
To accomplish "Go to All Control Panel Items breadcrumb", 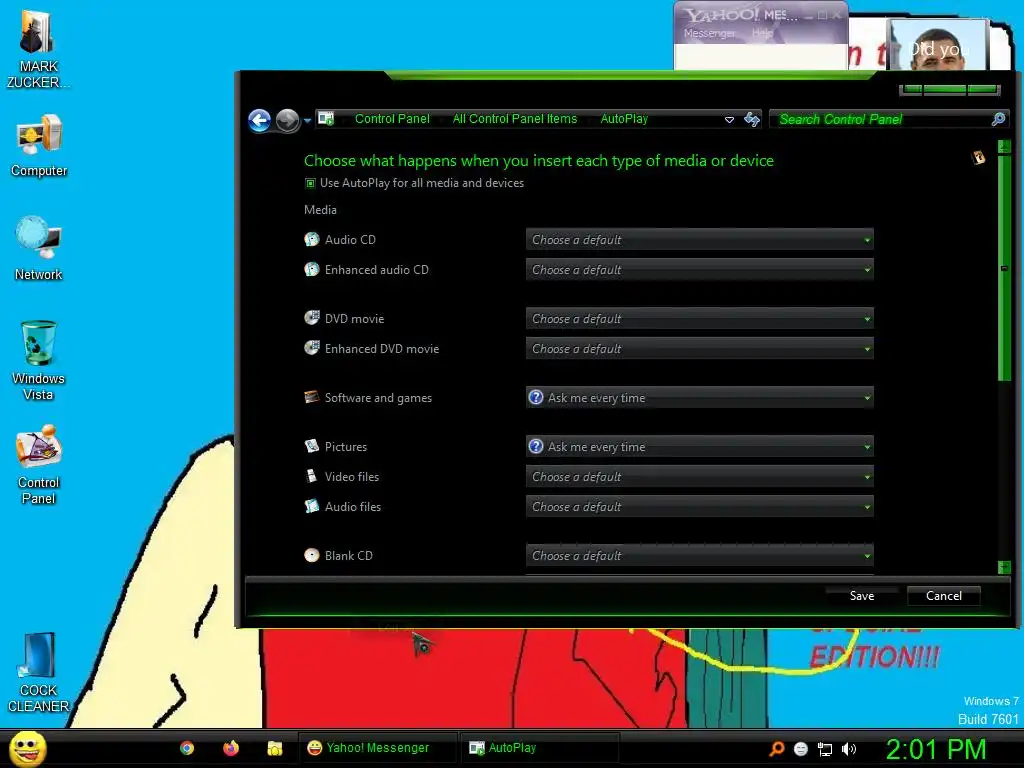I will point(515,119).
